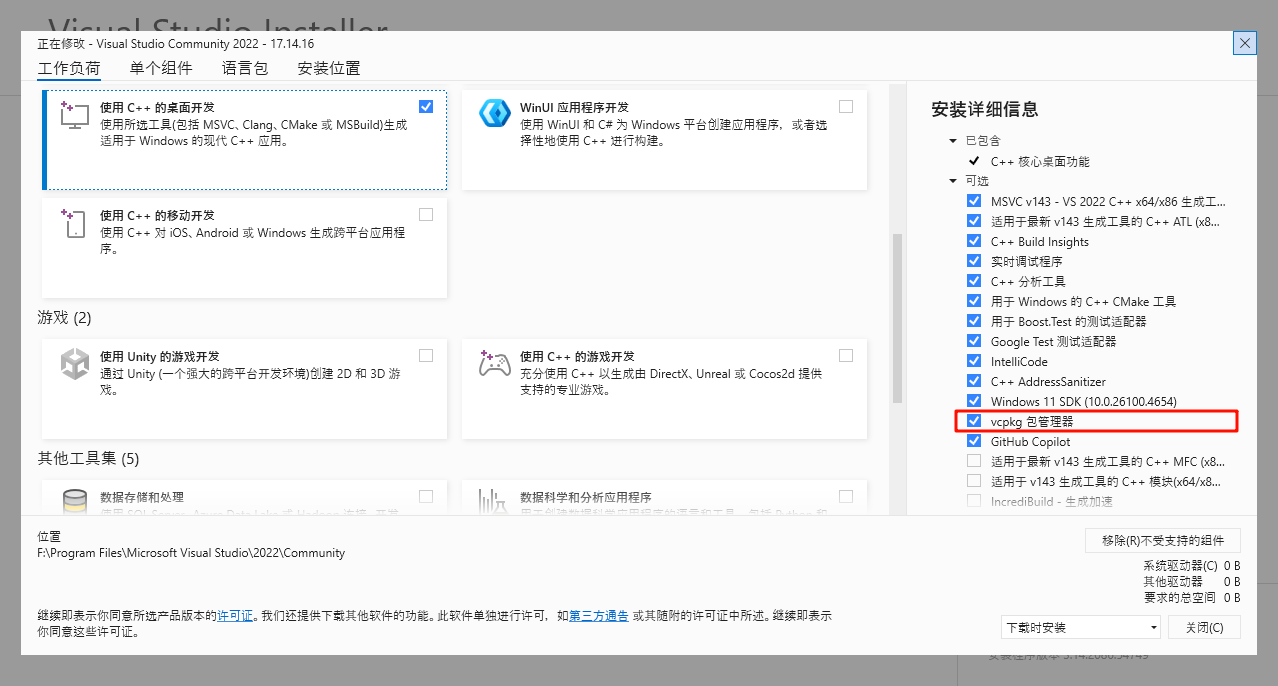This screenshot has width=1278, height=686.
Task: Close the modify dialog with the X icon
Action: (1245, 43)
